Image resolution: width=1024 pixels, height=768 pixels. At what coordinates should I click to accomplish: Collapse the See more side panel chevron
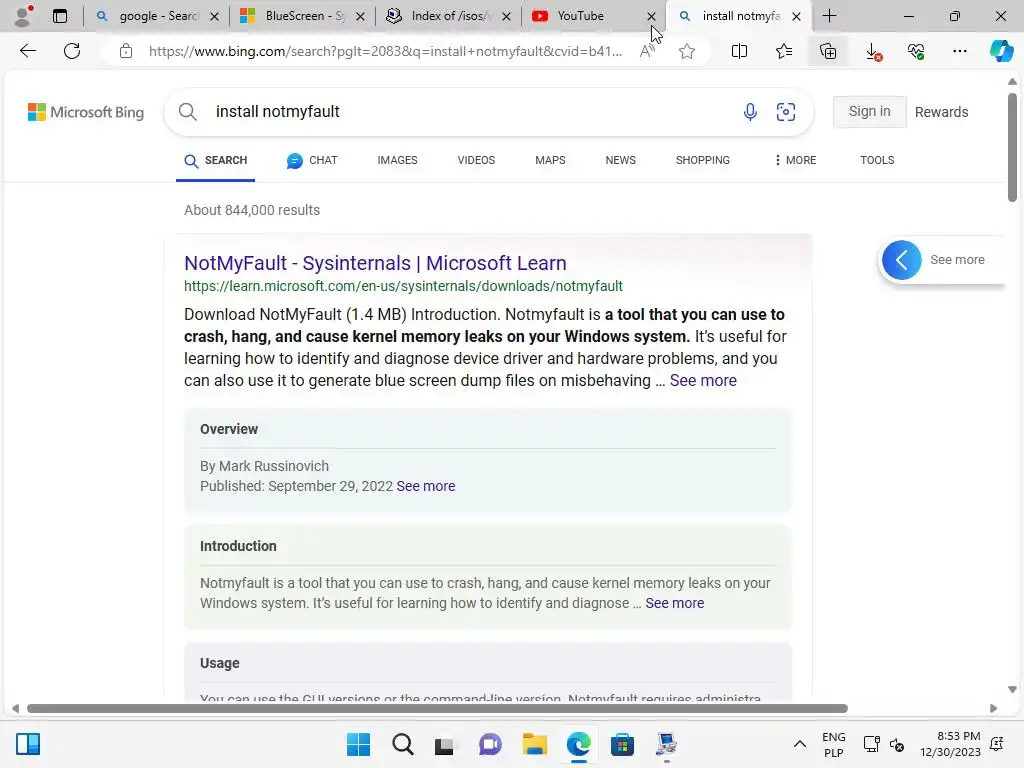coord(901,260)
